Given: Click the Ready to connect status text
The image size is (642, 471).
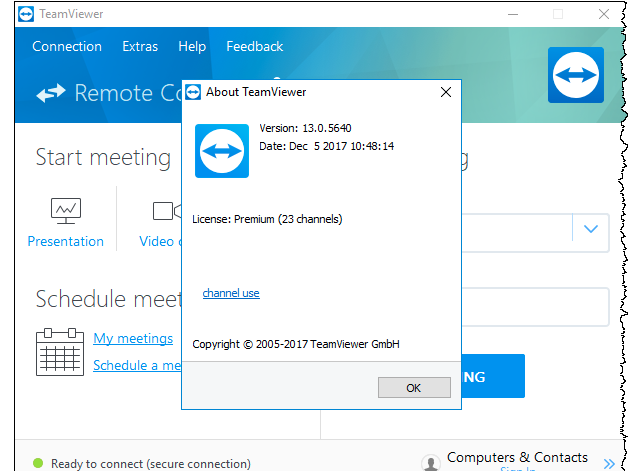Looking at the screenshot, I should [x=151, y=464].
